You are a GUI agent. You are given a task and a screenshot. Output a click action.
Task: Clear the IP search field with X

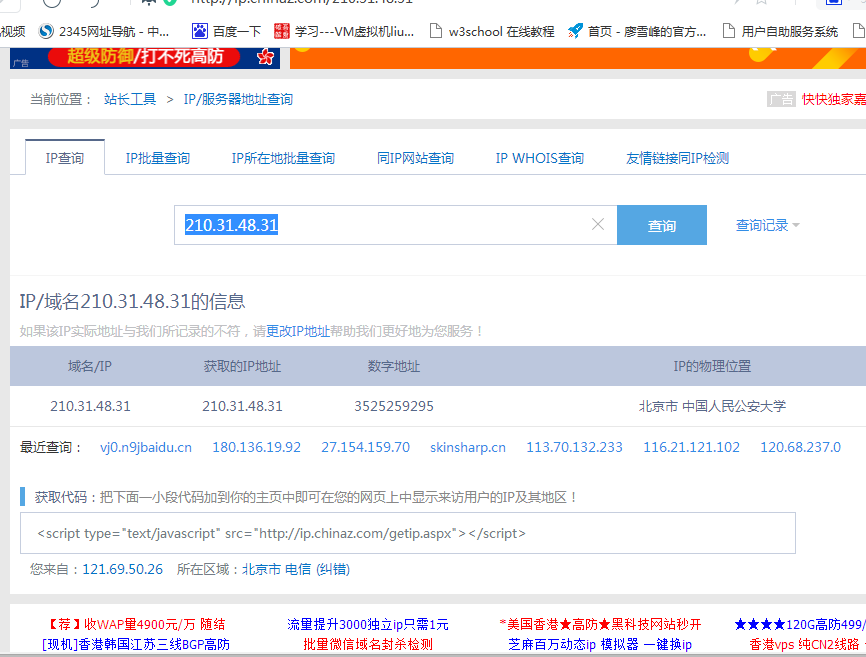tap(598, 224)
